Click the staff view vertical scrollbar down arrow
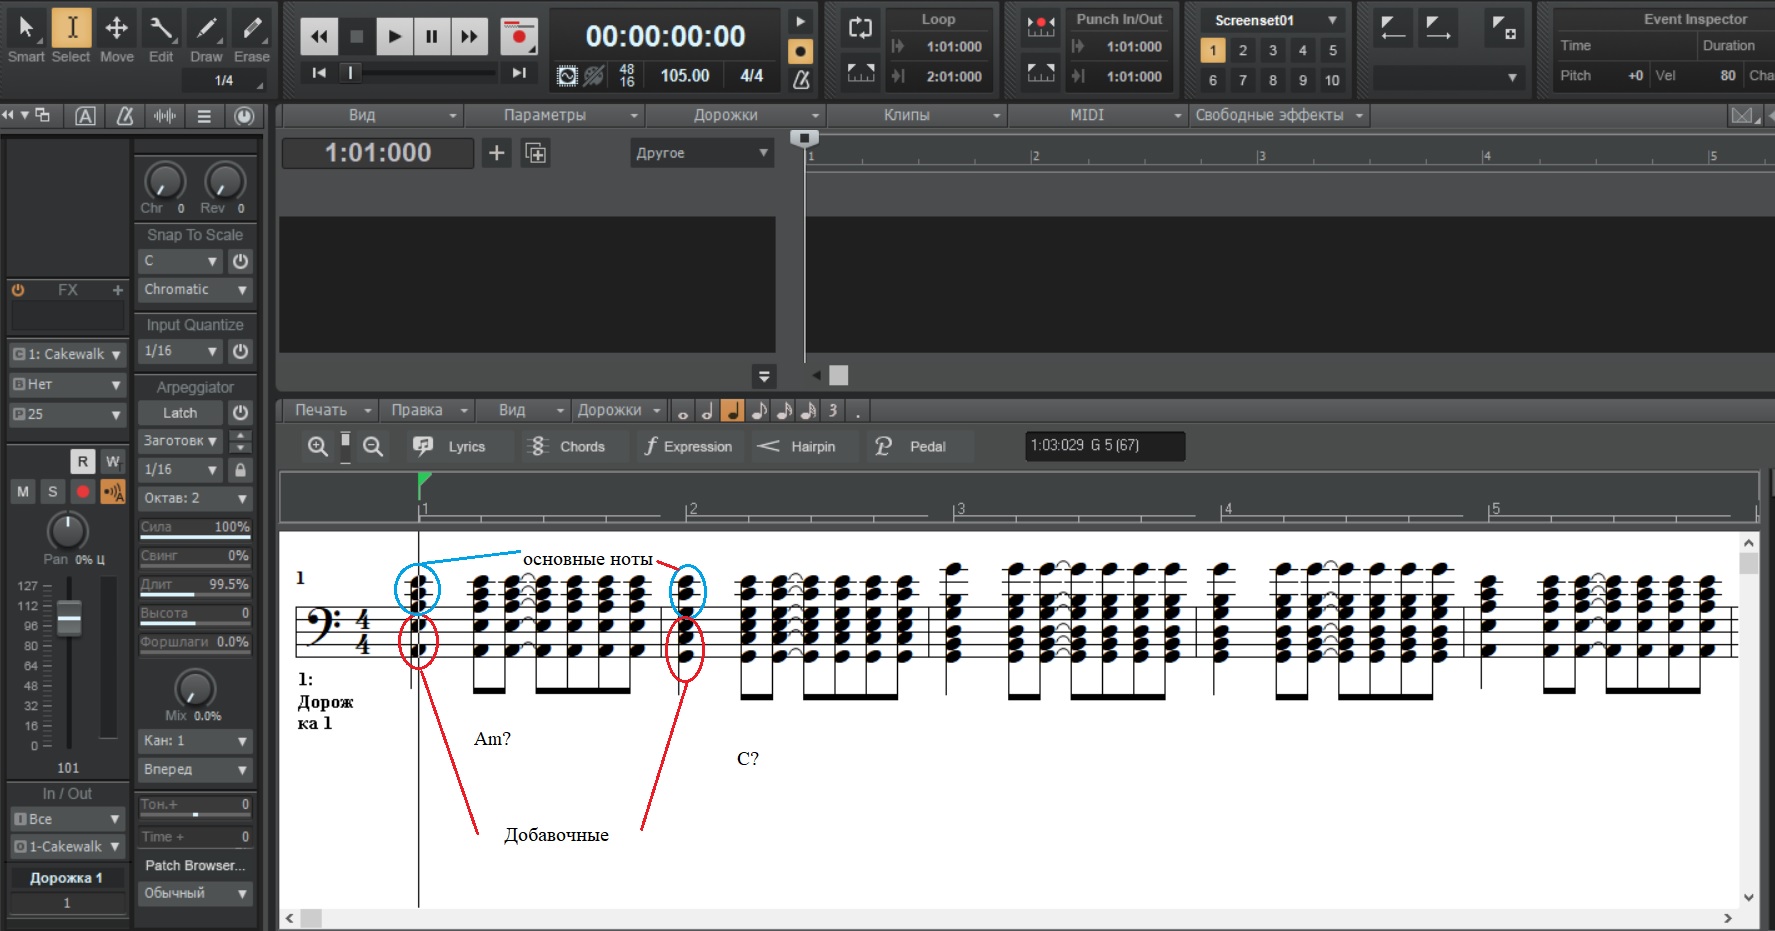The width and height of the screenshot is (1775, 931). pos(1749,897)
